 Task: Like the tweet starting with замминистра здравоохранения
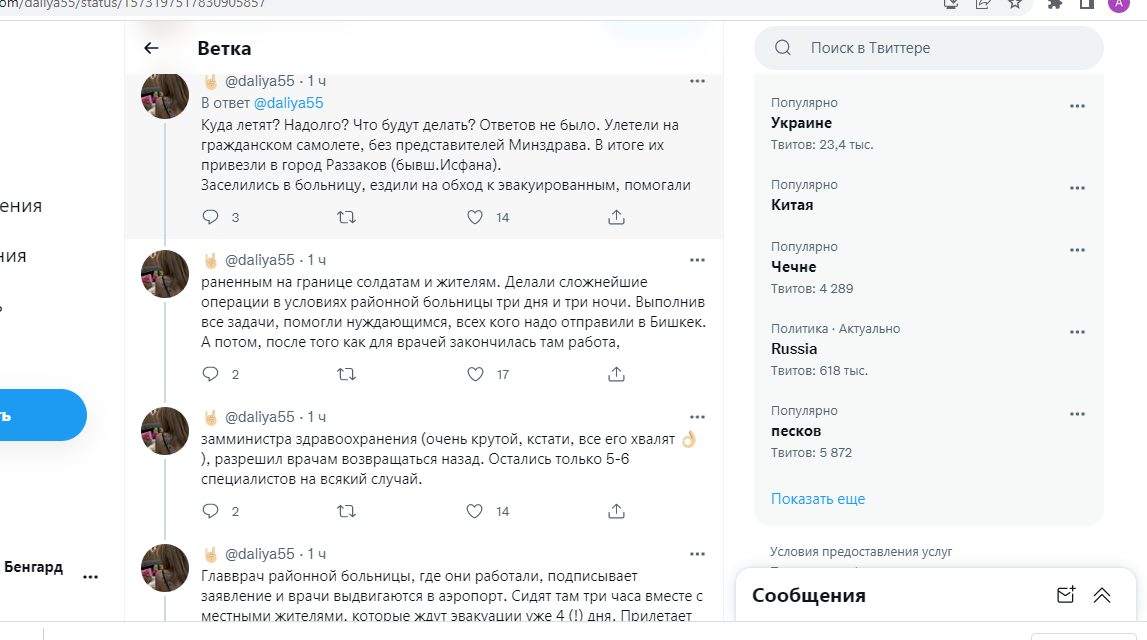tap(476, 511)
